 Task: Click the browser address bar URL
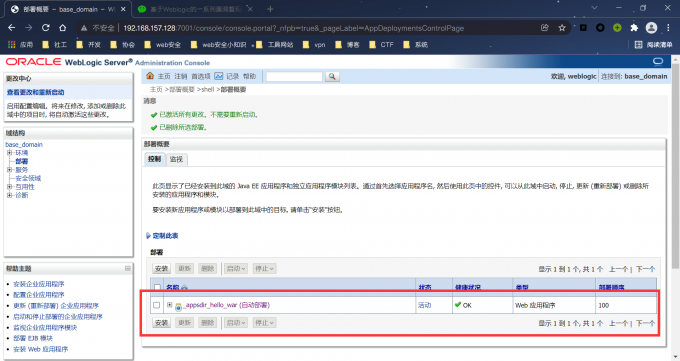coord(294,28)
